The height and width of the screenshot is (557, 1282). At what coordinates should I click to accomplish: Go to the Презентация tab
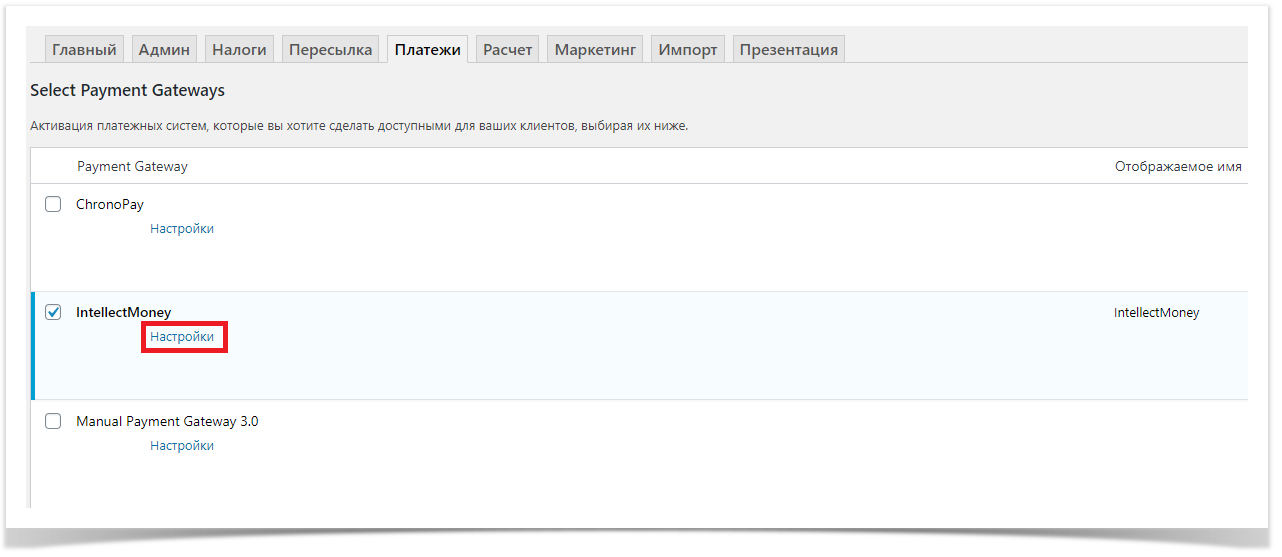[x=788, y=50]
